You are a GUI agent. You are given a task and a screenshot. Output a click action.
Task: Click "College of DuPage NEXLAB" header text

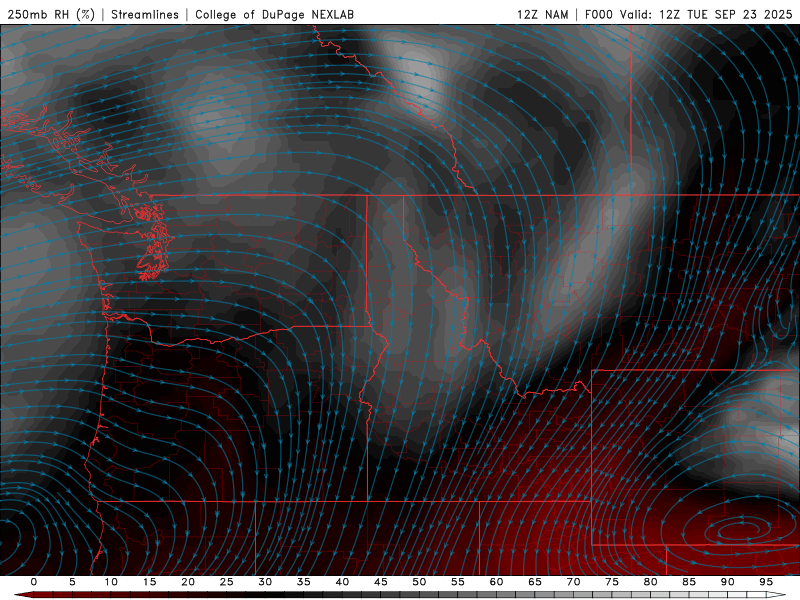tap(274, 14)
